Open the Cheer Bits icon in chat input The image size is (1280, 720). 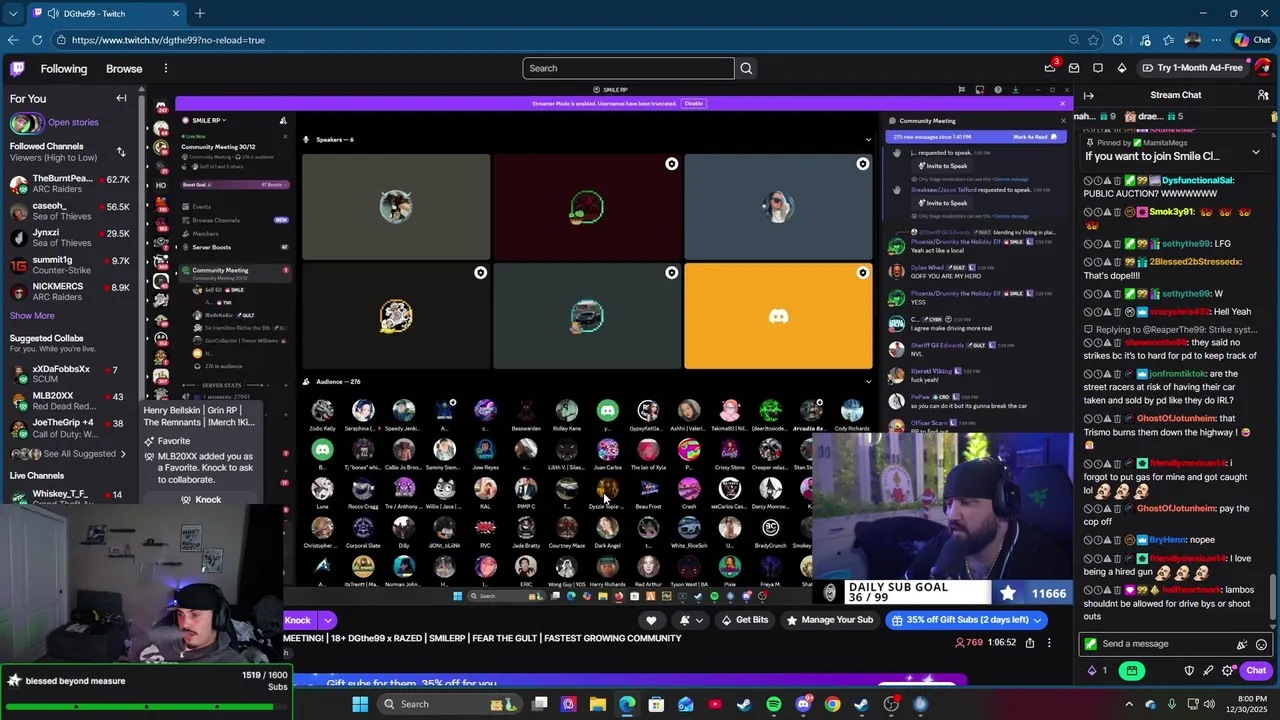pos(1242,644)
